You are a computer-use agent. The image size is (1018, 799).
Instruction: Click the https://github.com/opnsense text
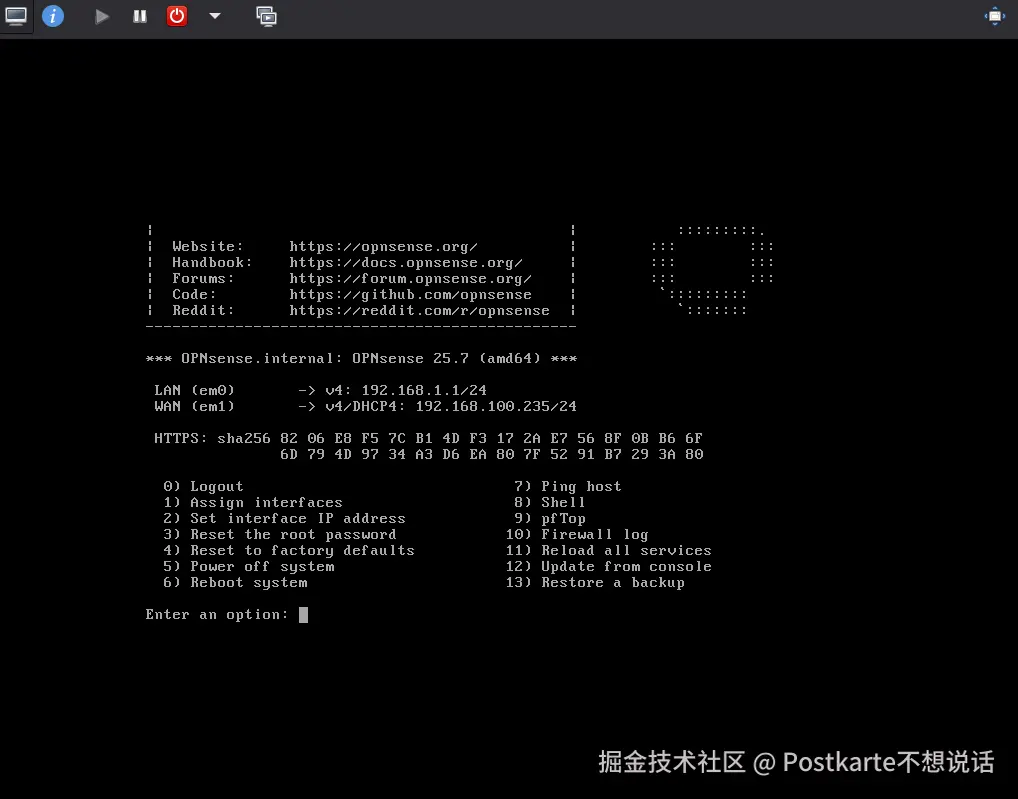410,295
